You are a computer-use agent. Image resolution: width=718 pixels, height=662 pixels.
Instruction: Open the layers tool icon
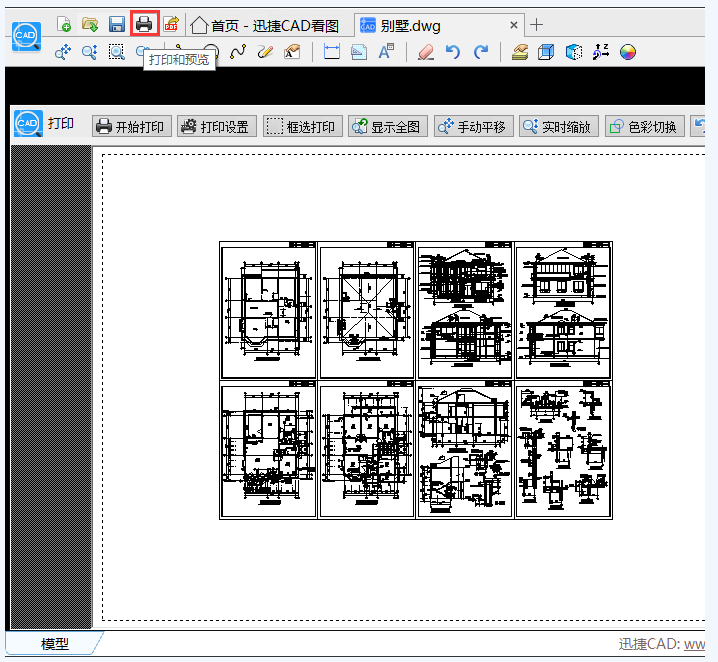coord(519,53)
